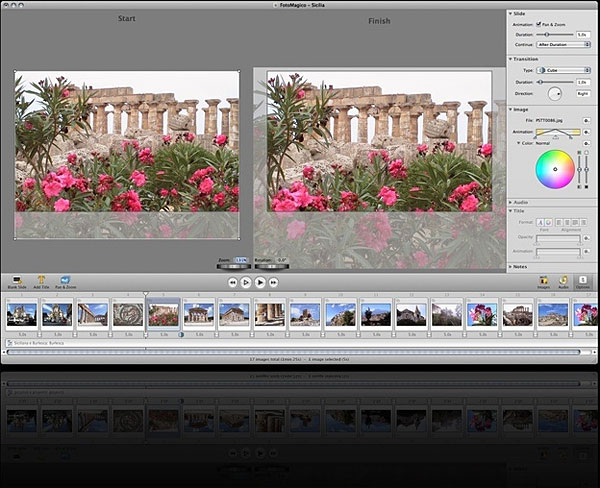Click the action gear beside Color: Normal
Screen dimensions: 600x488
pyautogui.click(x=586, y=143)
